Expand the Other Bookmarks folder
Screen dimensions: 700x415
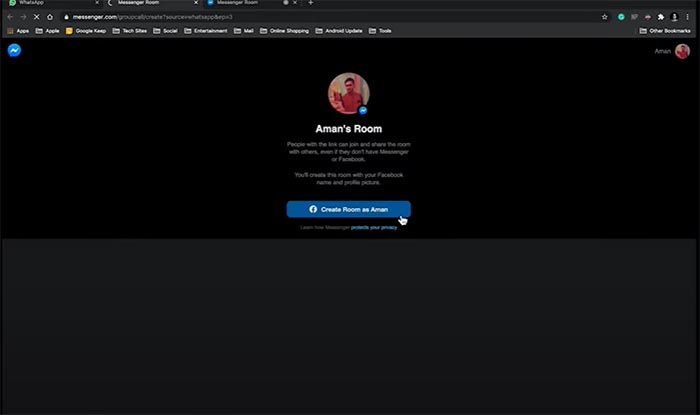point(665,31)
